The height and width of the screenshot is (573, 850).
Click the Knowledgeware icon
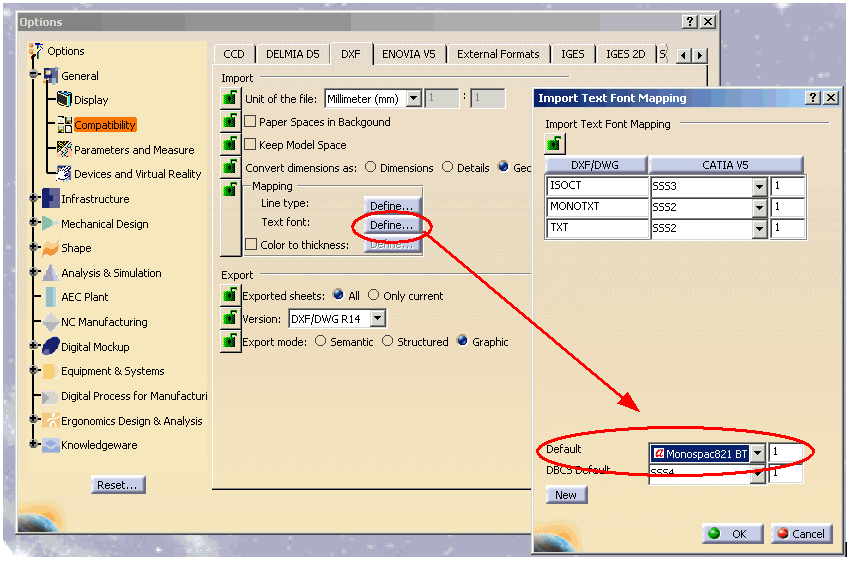tap(51, 445)
